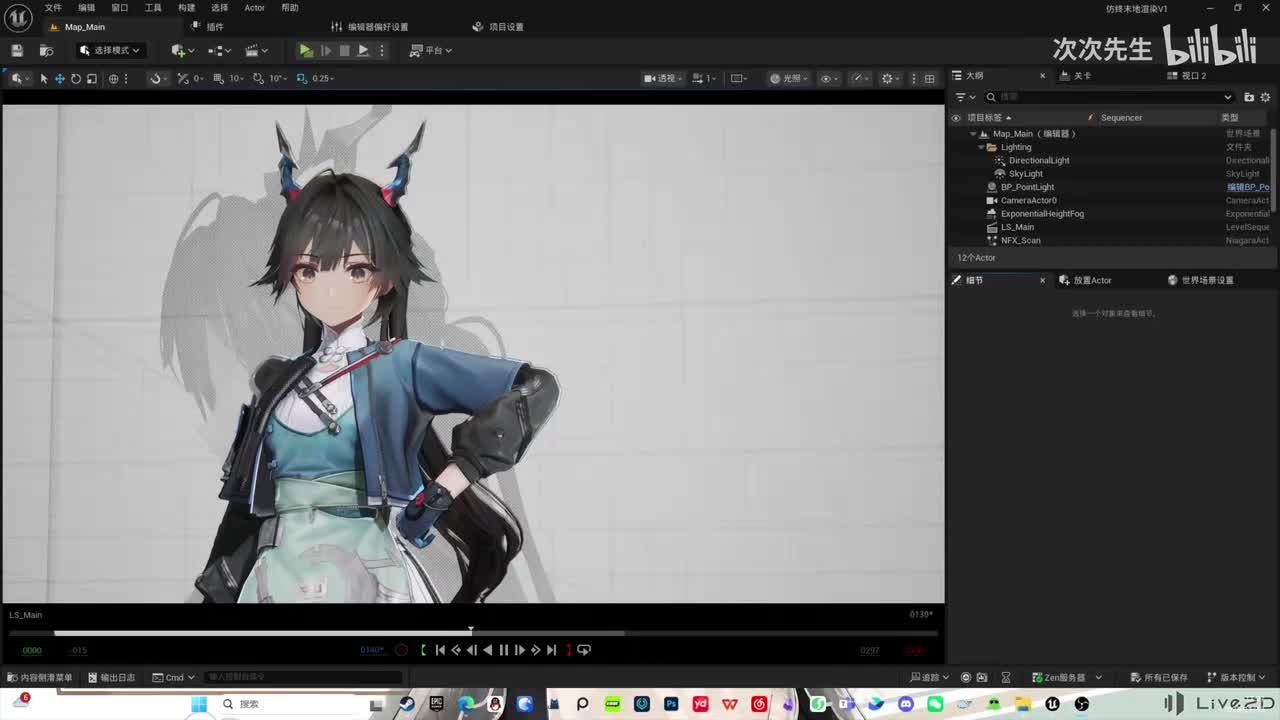Open the 透视 perspective view dropdown
The width and height of the screenshot is (1280, 720).
(x=663, y=78)
